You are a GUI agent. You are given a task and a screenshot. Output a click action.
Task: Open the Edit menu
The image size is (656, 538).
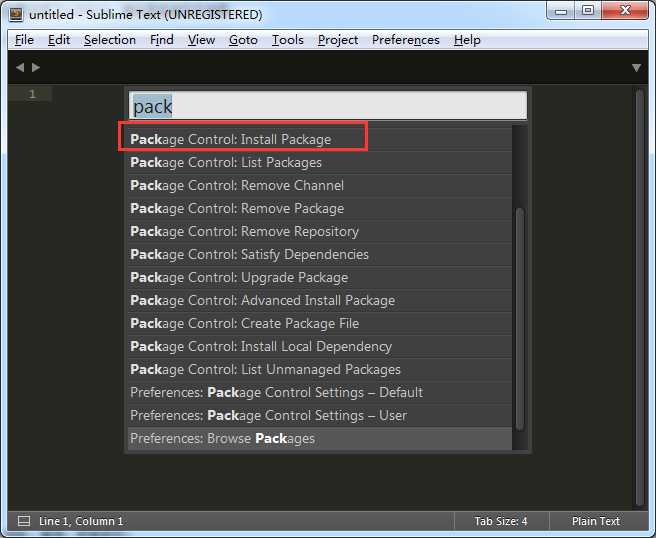(x=59, y=40)
